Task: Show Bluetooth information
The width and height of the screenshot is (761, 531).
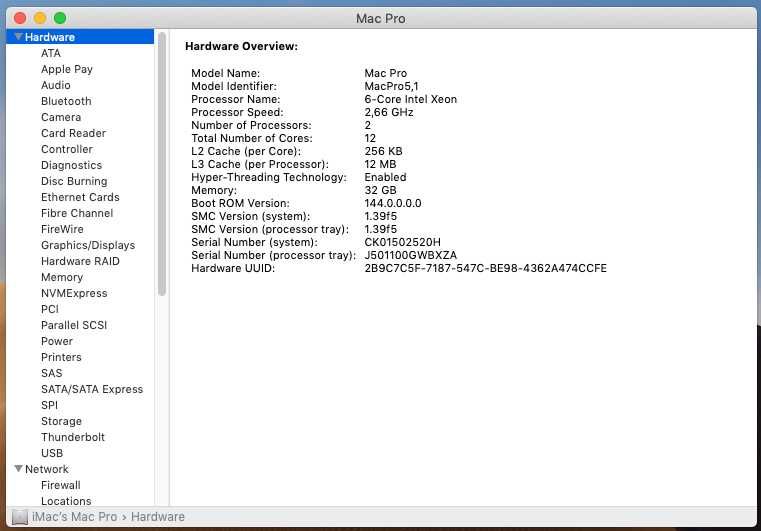Action: pos(66,101)
